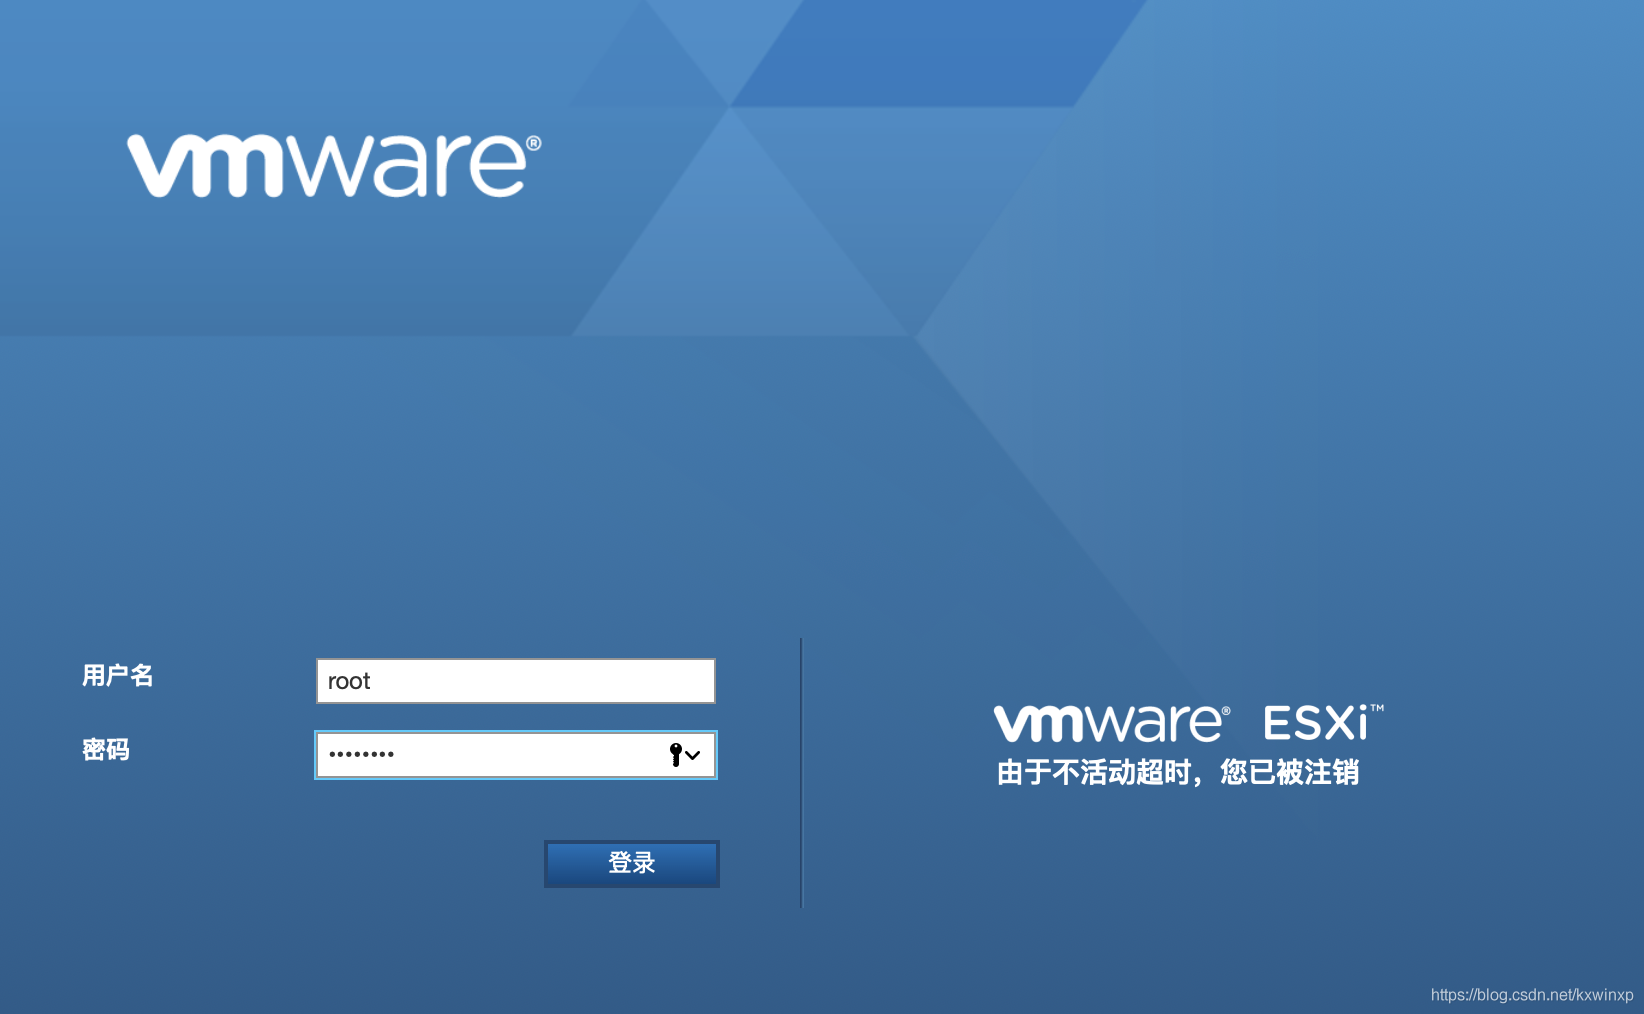Click the TM mark after ESXi

click(1377, 708)
